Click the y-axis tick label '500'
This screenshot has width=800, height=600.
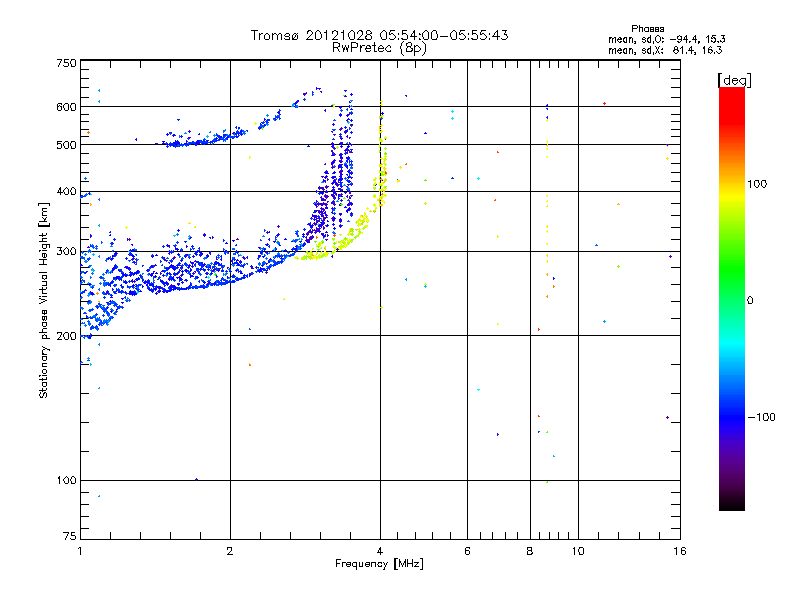click(67, 145)
